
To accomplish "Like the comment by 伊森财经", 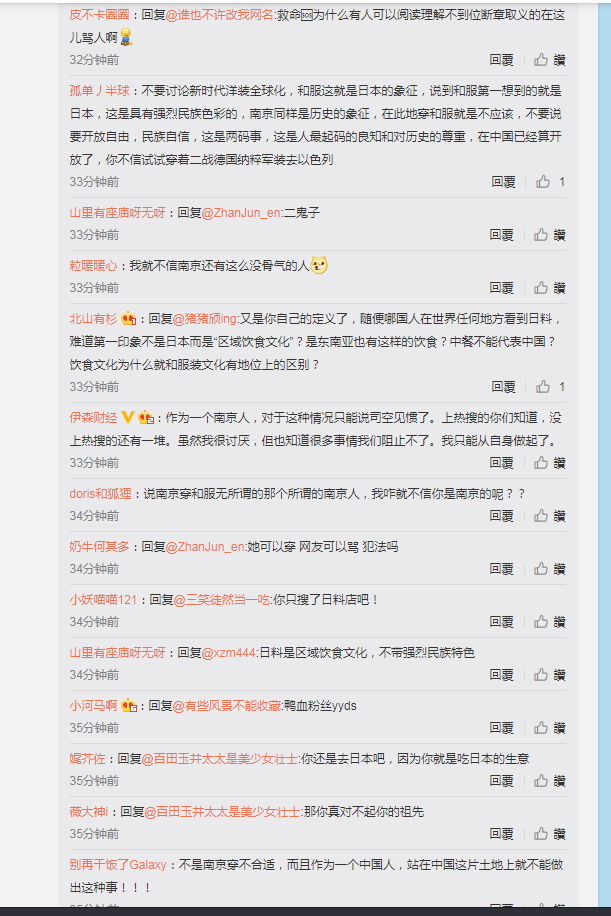I will (549, 463).
